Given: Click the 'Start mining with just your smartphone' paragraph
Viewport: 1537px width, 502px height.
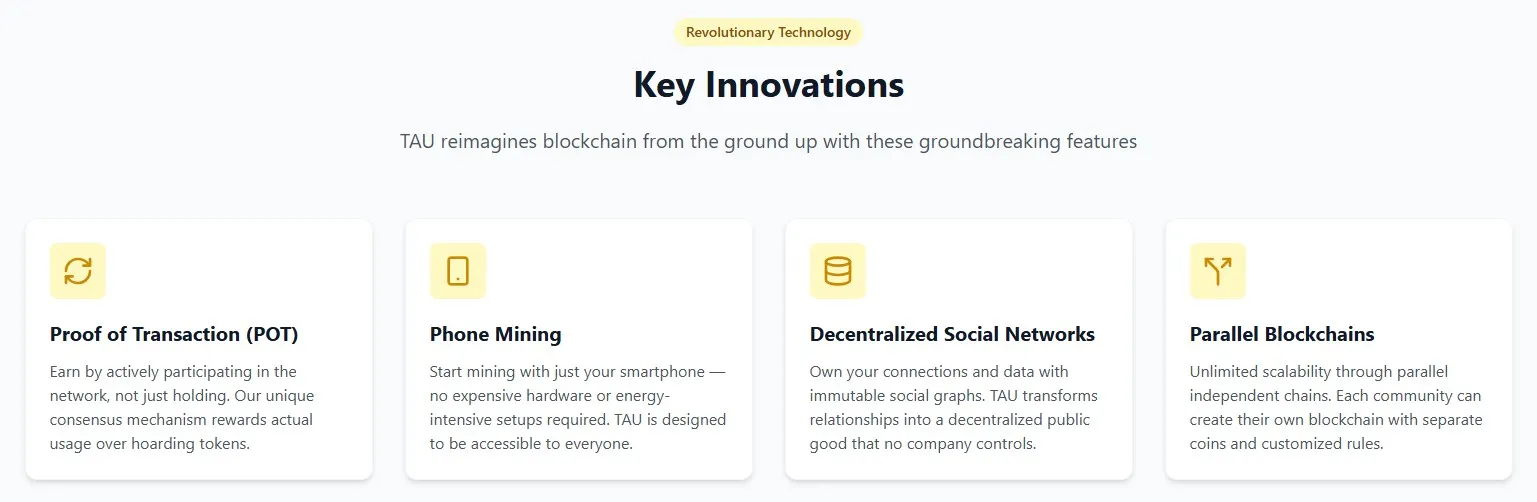Looking at the screenshot, I should click(578, 407).
